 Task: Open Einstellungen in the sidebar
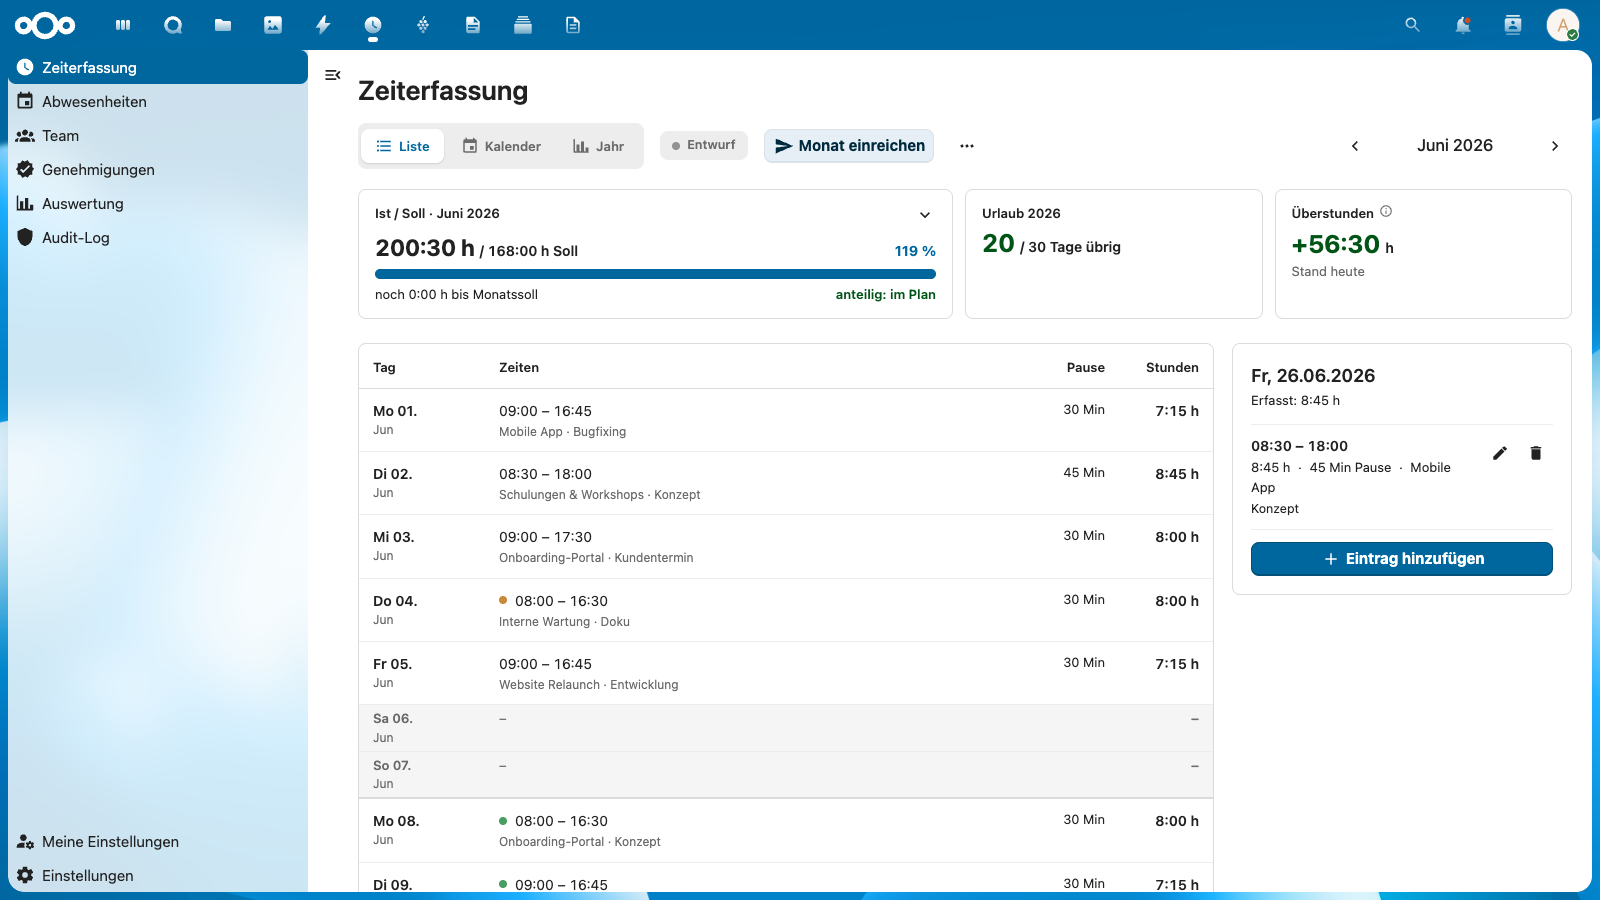(158, 875)
